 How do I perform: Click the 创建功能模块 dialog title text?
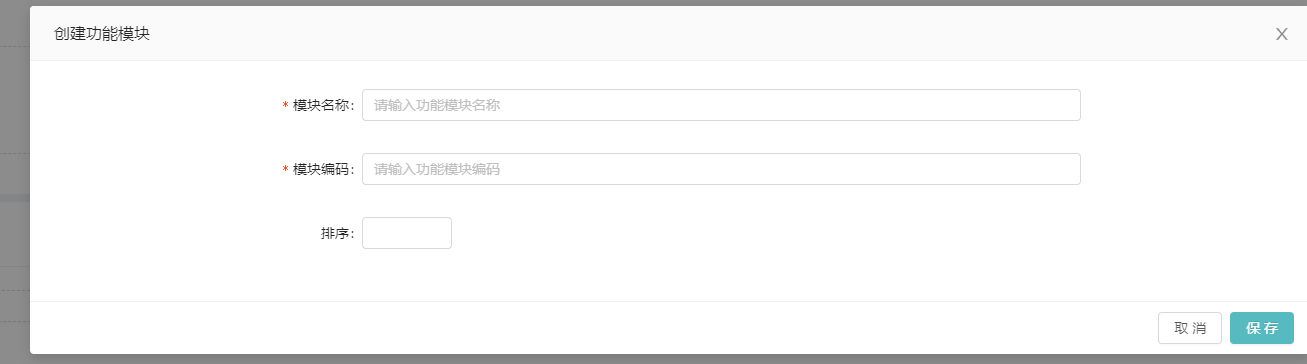[102, 34]
